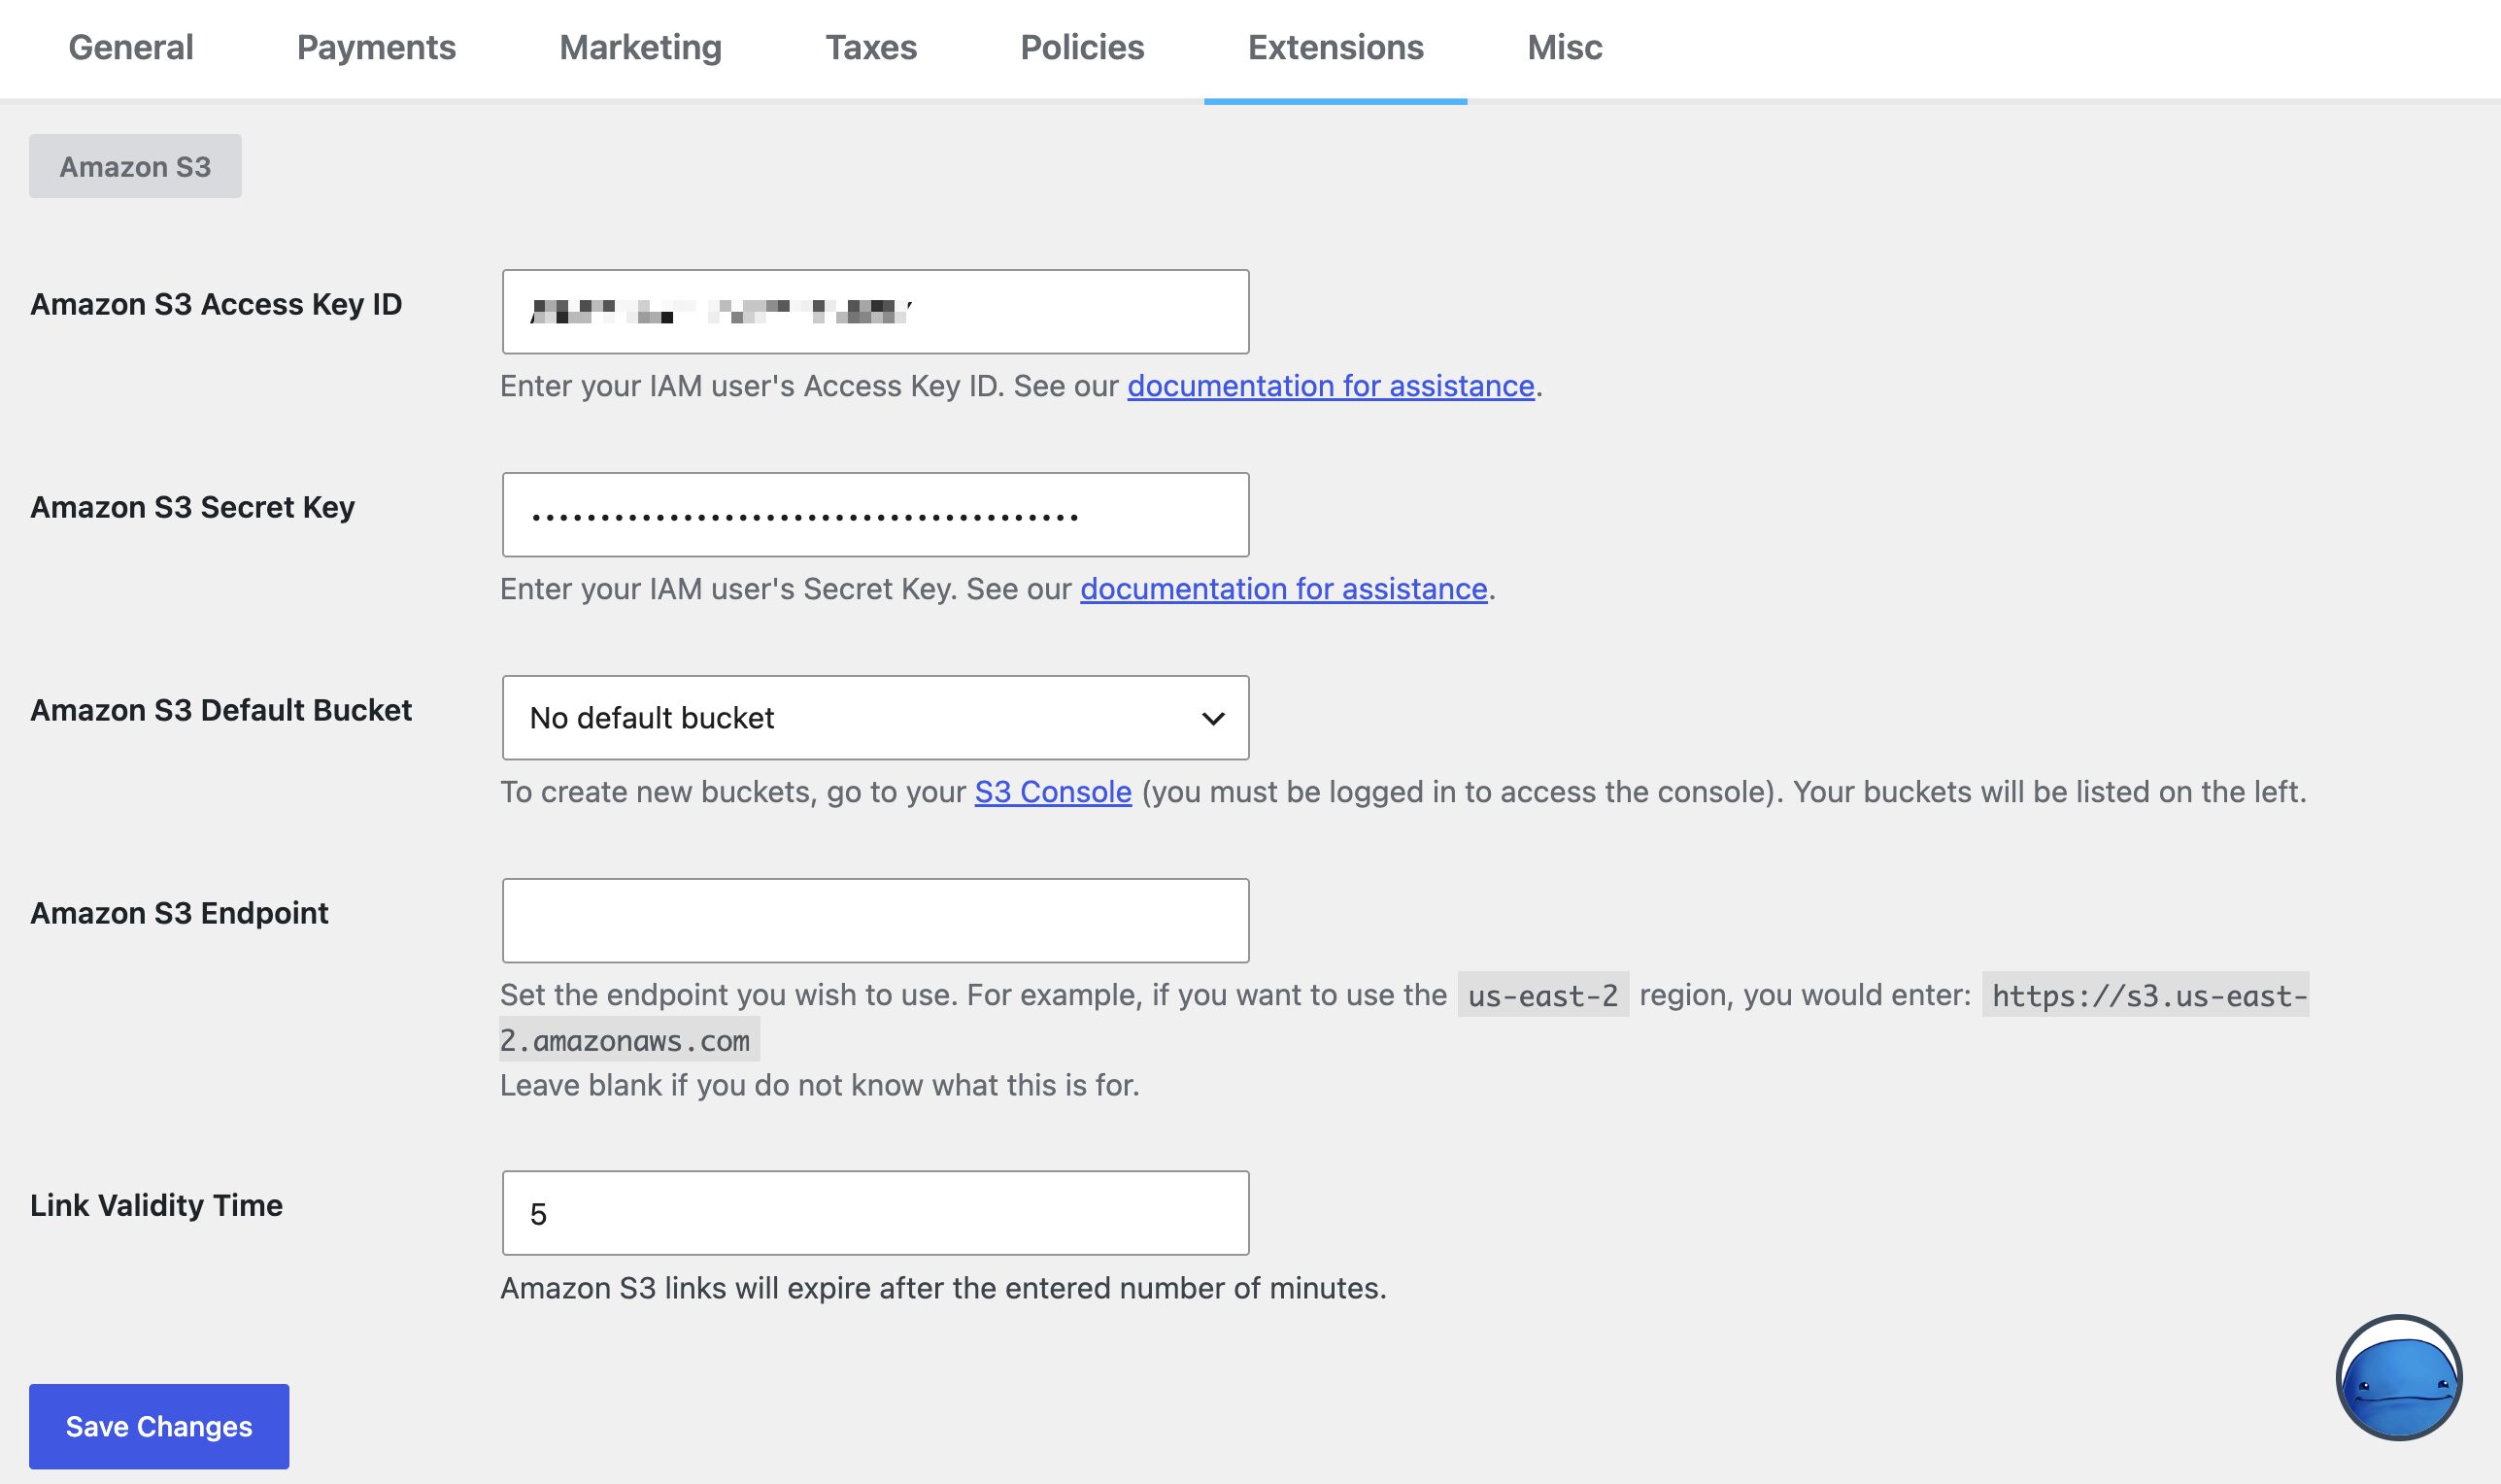Click the us-east-2 region code snippet
Screen dimensions: 2501x1484
1542,995
